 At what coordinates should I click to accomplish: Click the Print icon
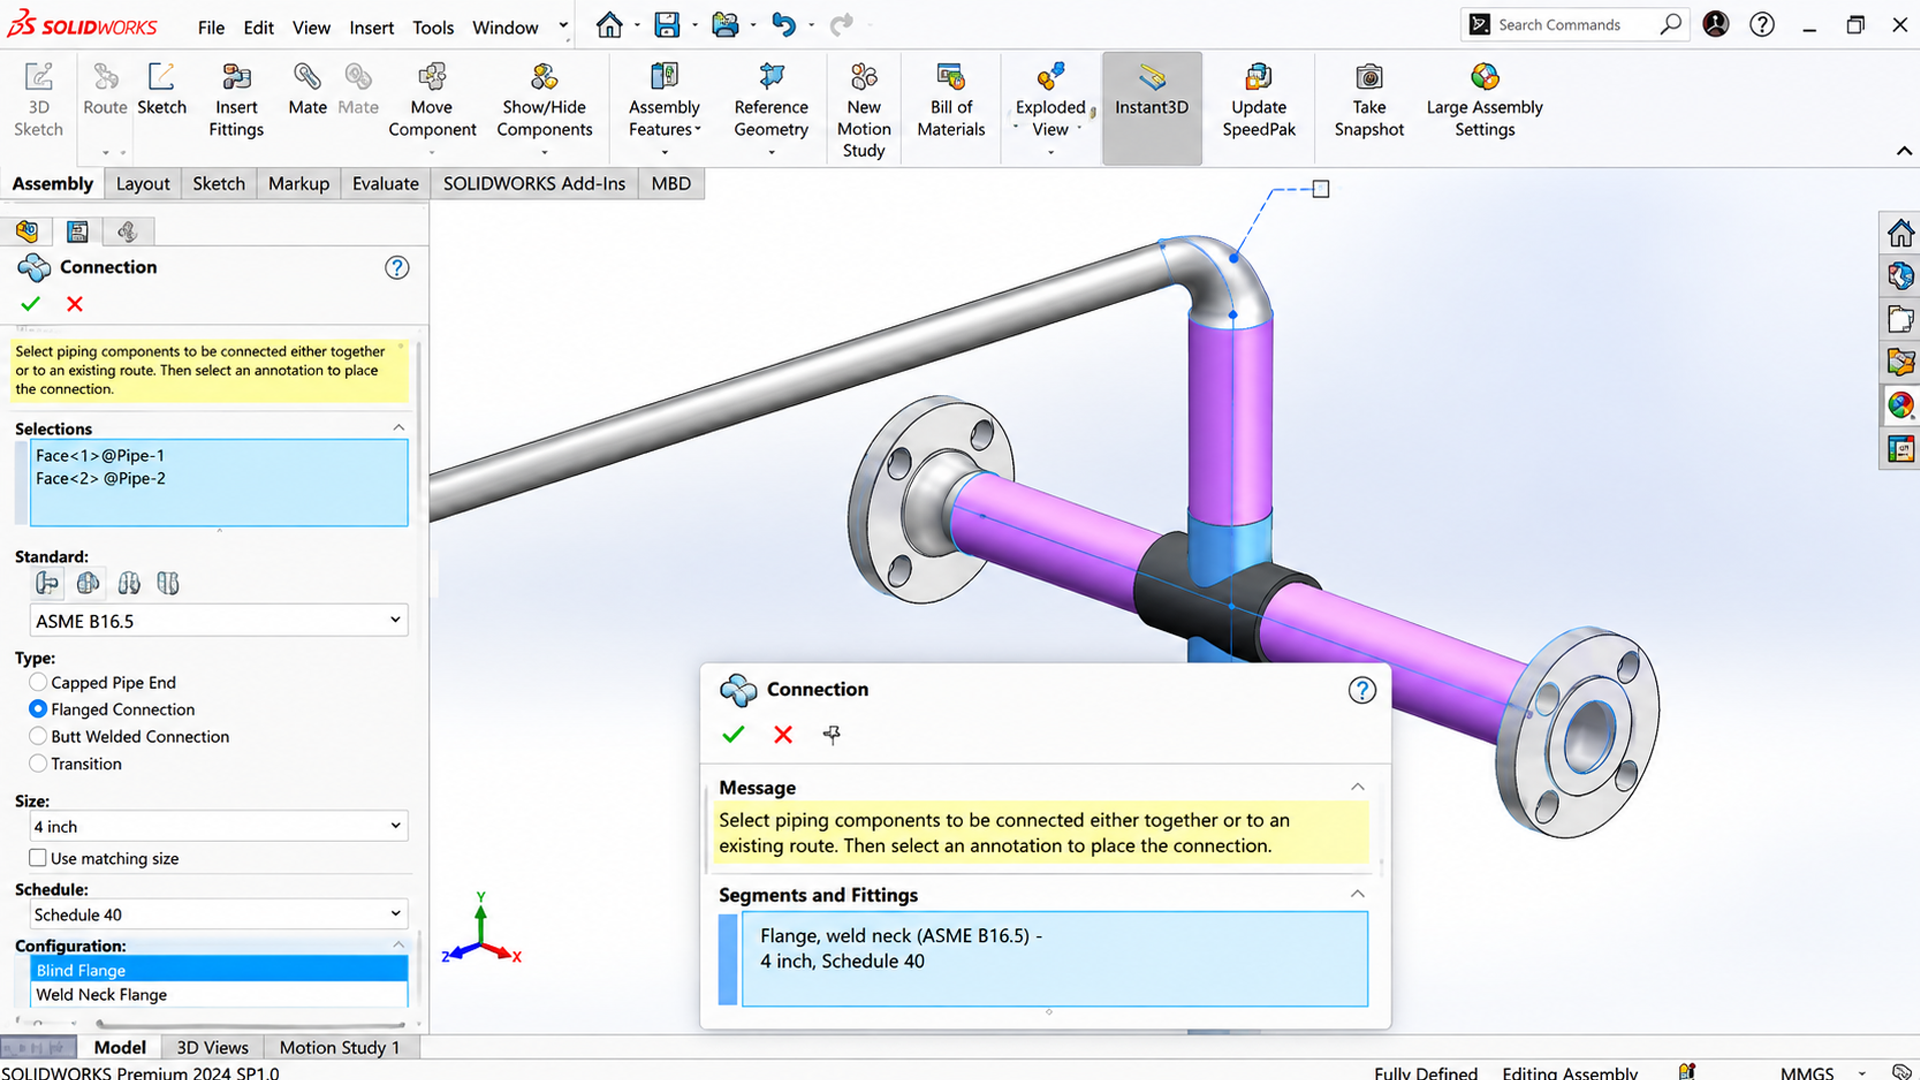tap(725, 25)
